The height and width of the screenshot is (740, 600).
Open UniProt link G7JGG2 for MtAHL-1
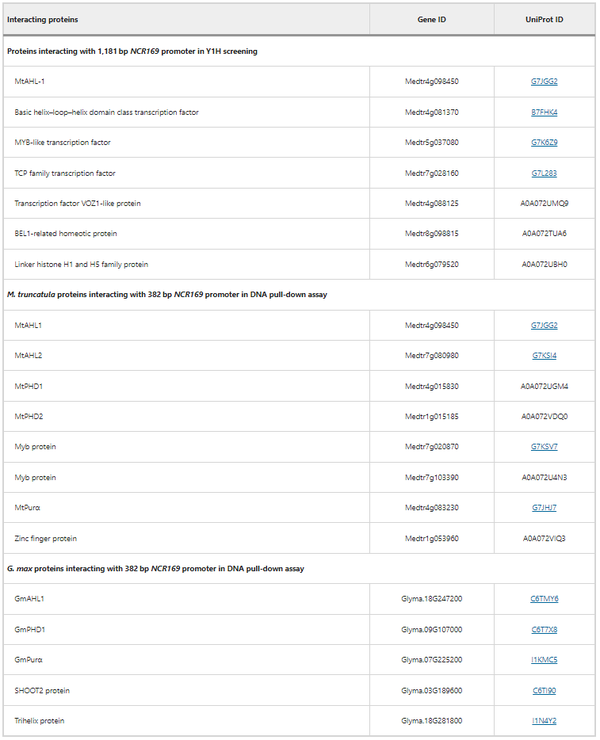[544, 81]
